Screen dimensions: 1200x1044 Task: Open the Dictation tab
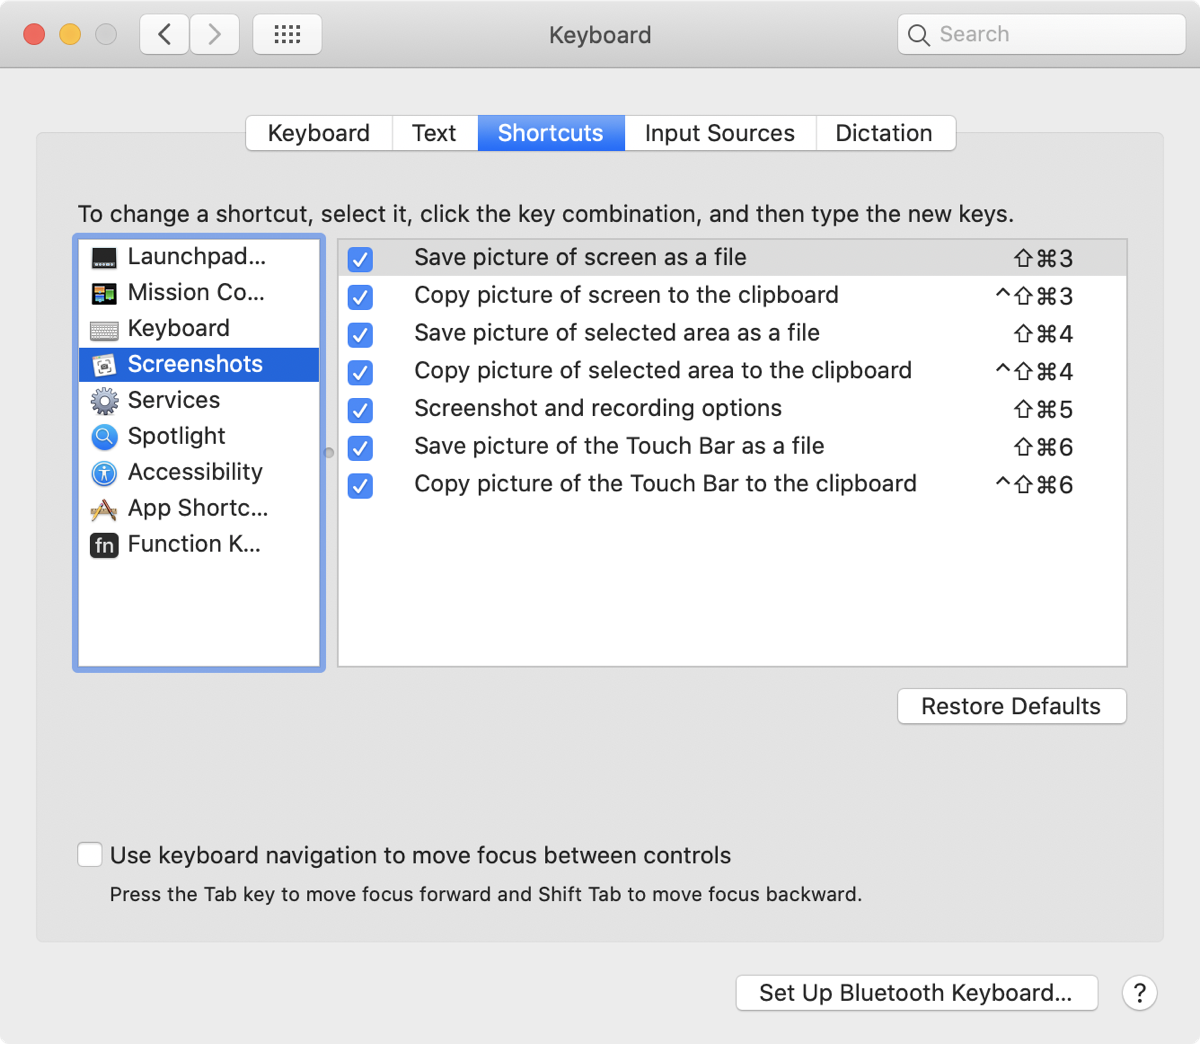[884, 133]
